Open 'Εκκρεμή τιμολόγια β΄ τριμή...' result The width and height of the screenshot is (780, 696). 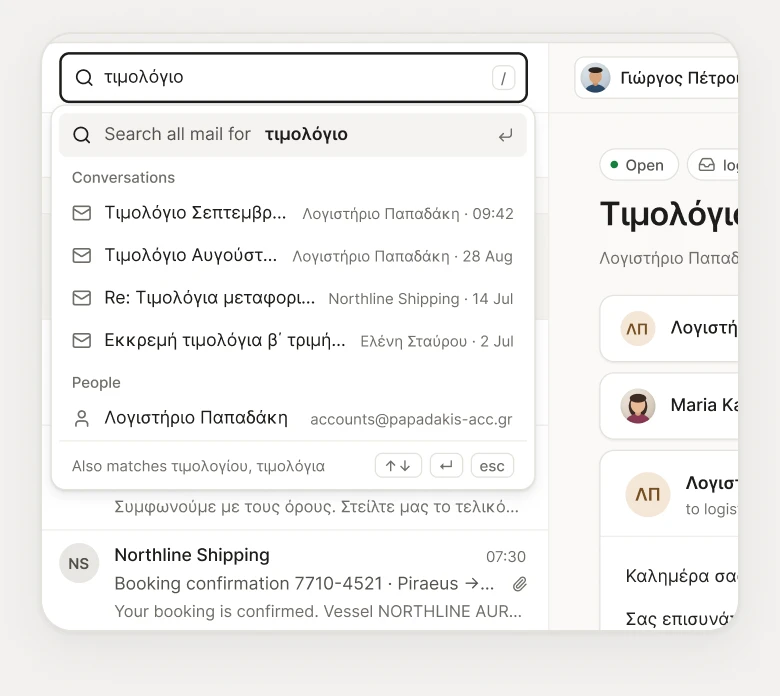(292, 341)
